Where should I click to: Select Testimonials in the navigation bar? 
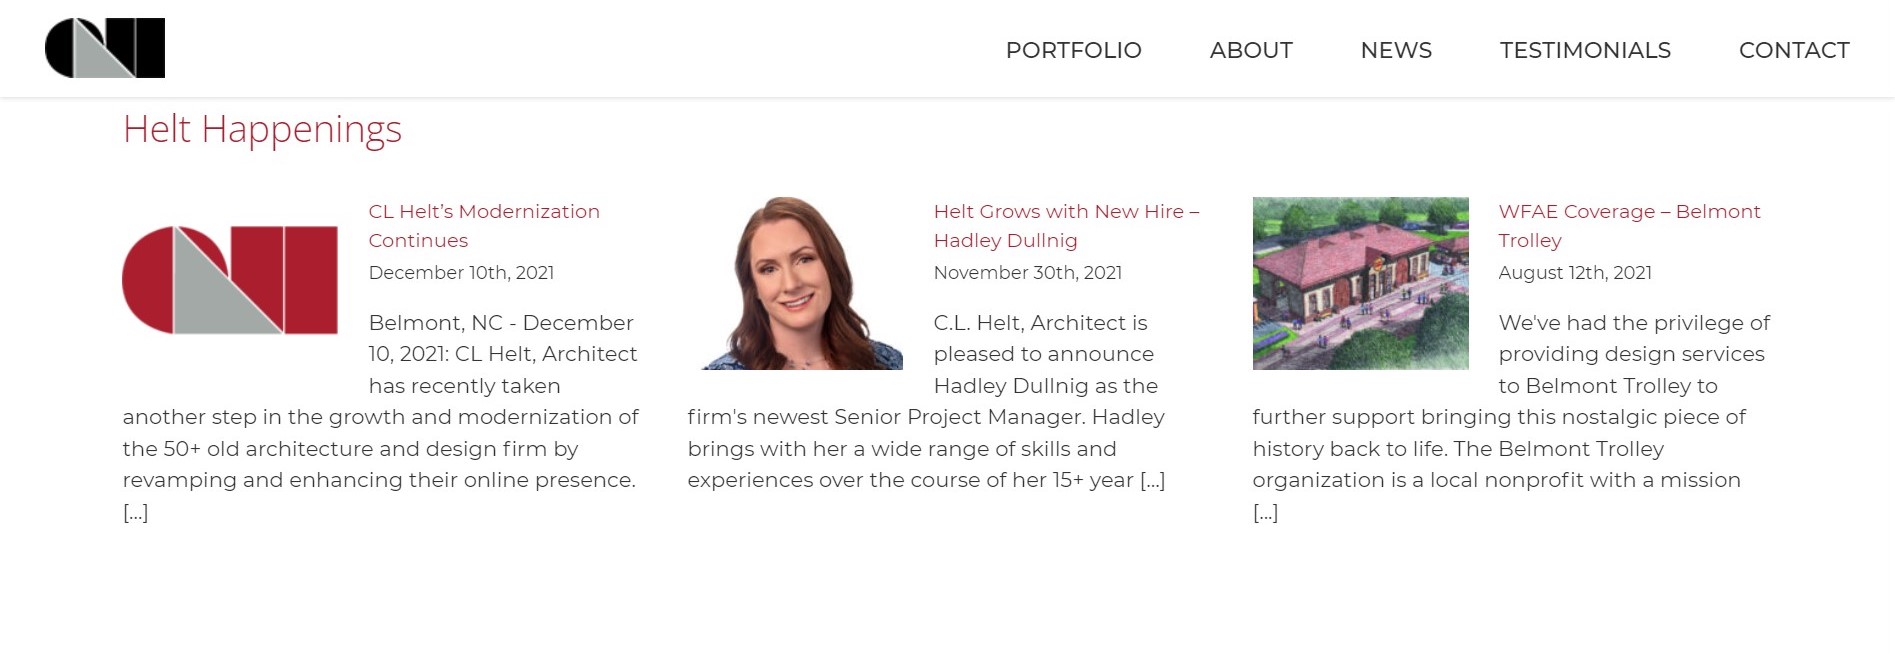tap(1585, 50)
